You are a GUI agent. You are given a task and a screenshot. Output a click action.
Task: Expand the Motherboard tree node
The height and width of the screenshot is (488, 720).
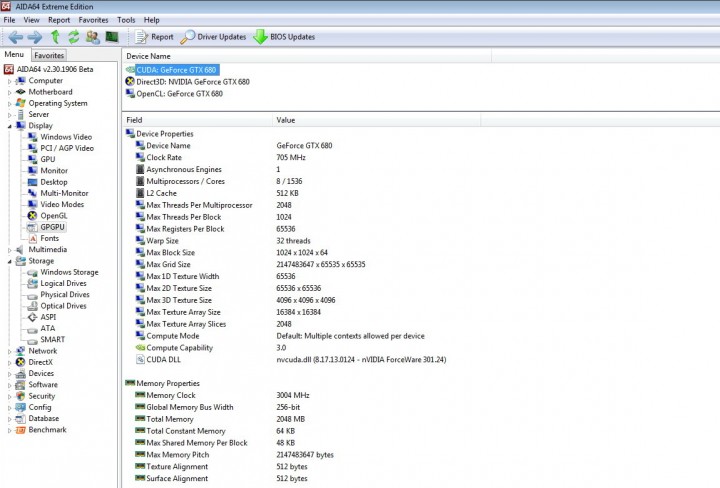pyautogui.click(x=9, y=92)
